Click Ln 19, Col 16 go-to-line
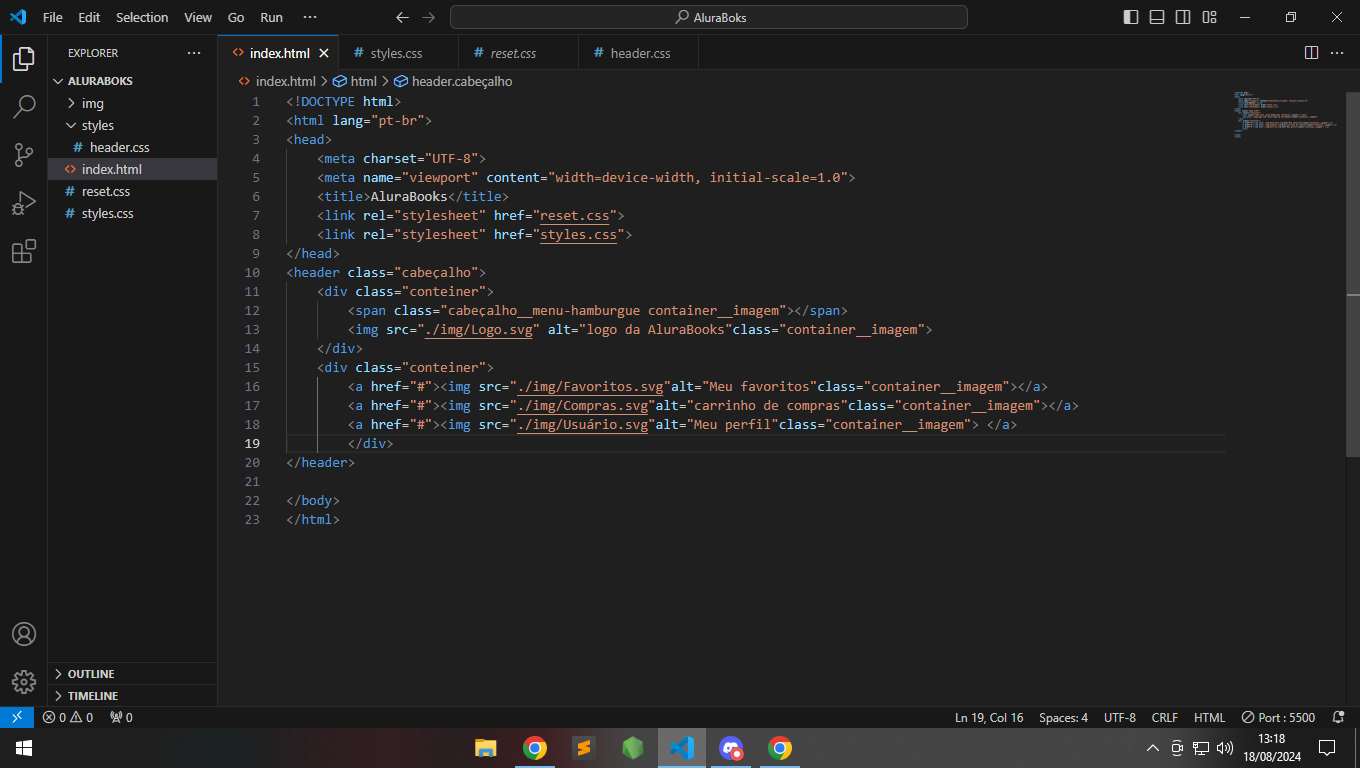 point(989,717)
